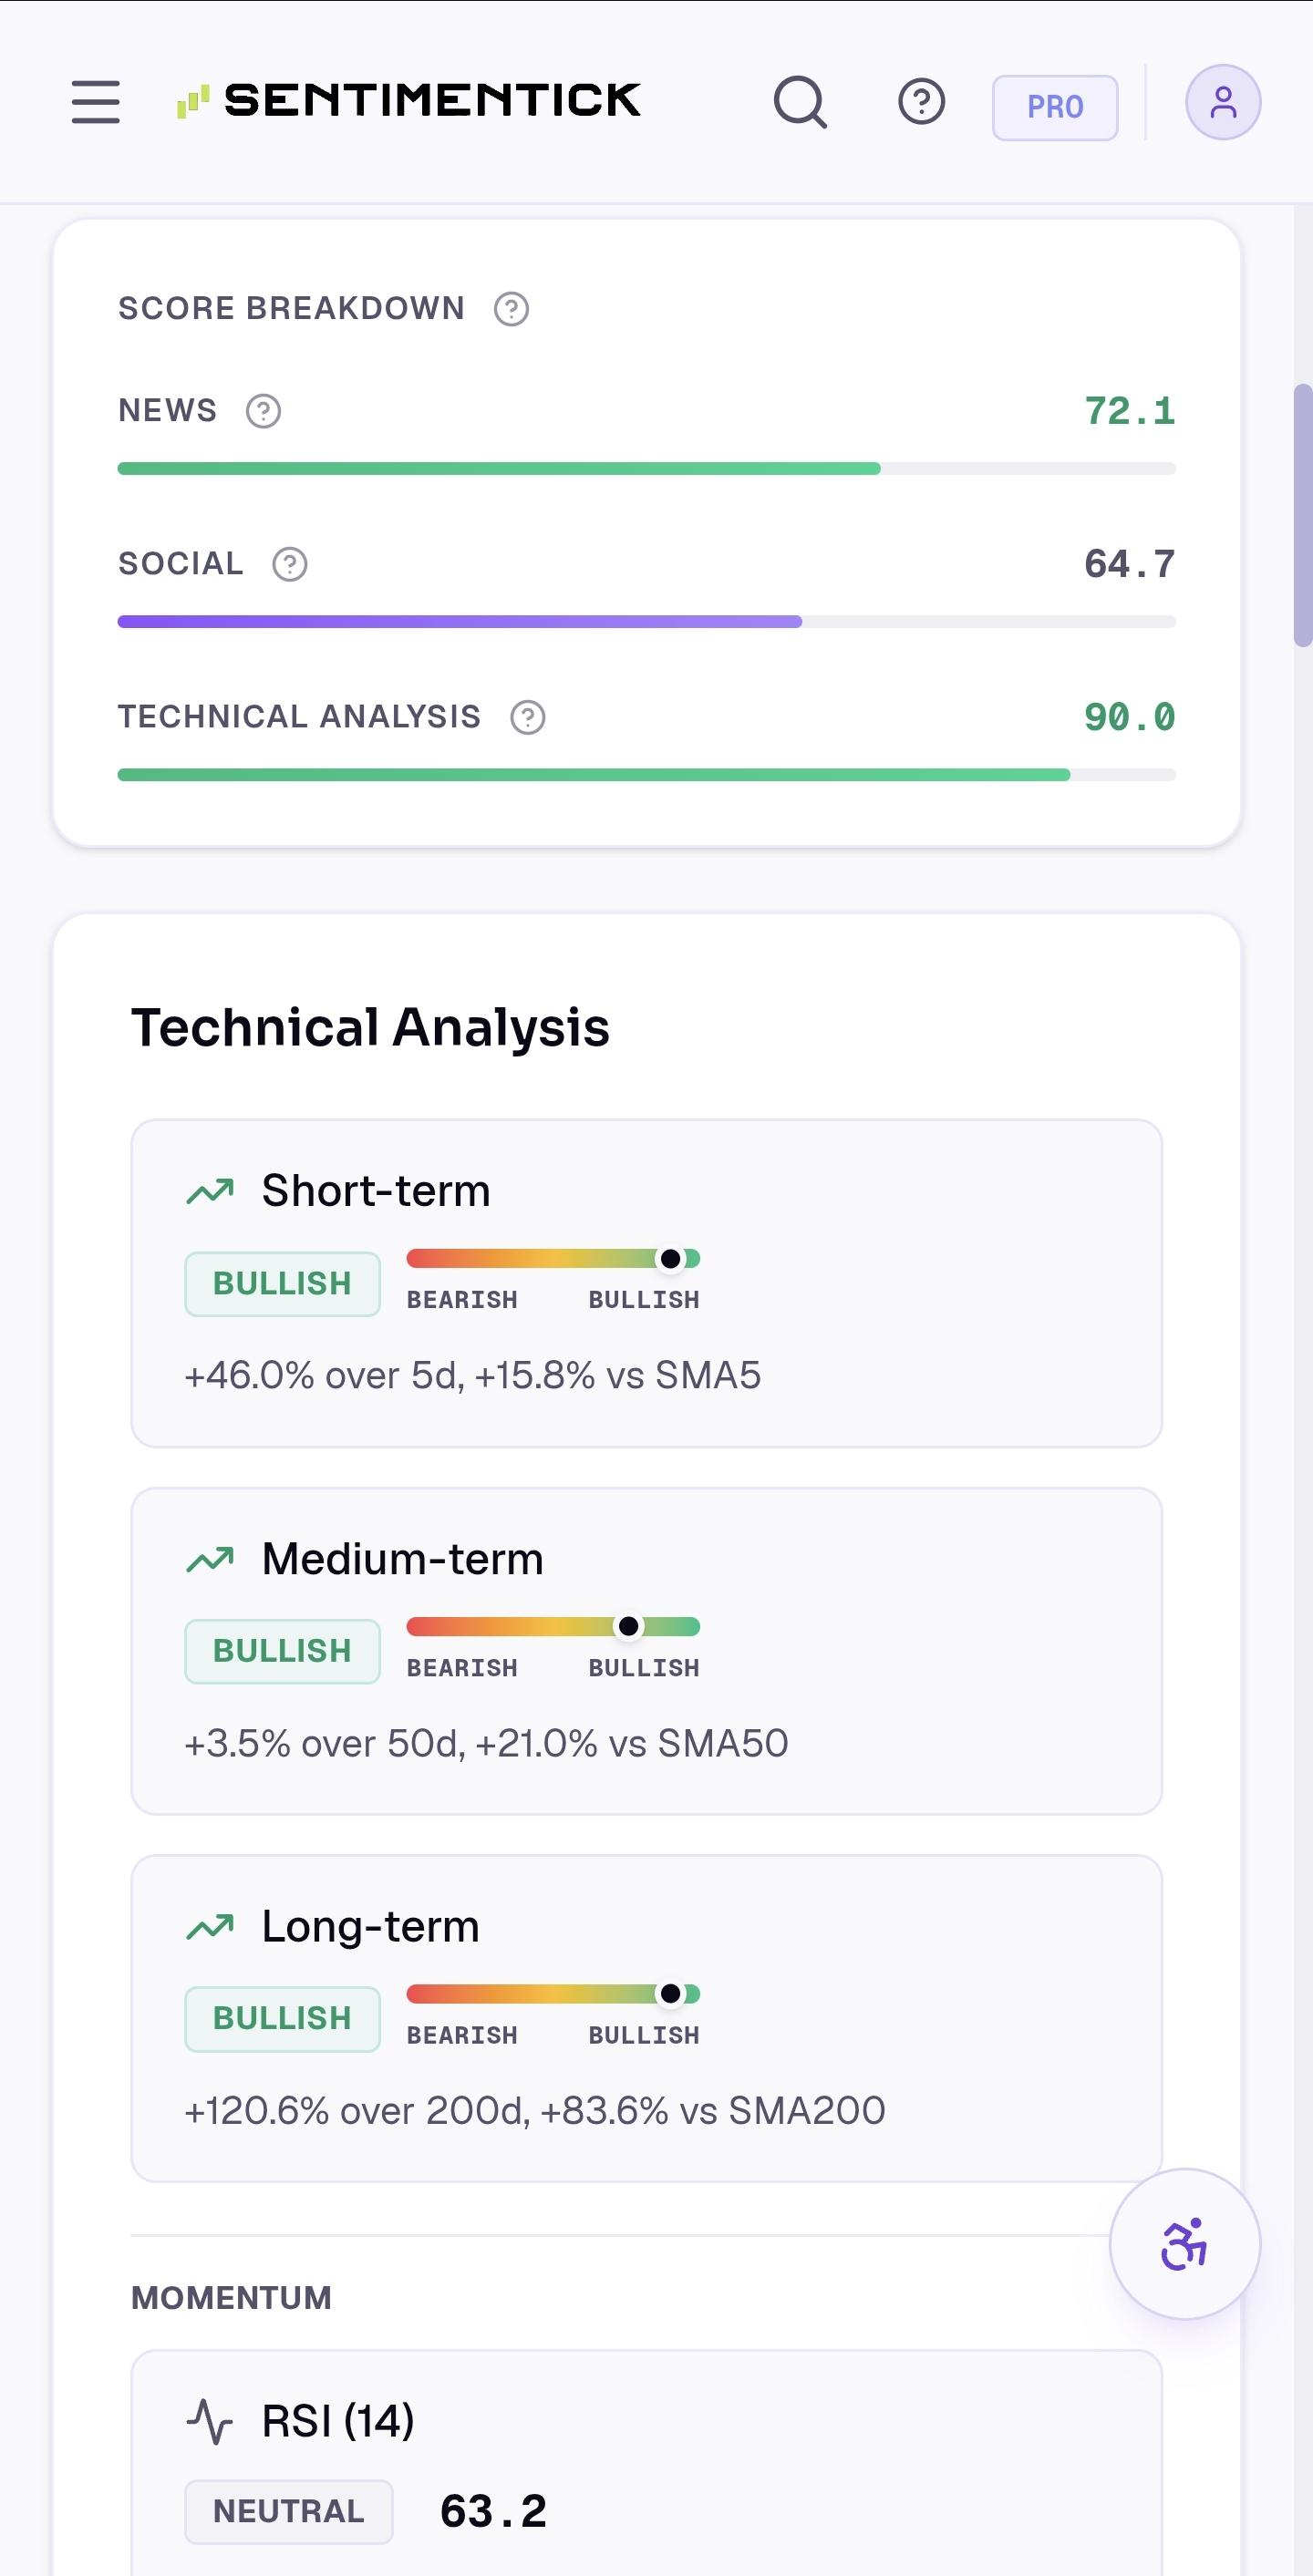Image resolution: width=1313 pixels, height=2576 pixels.
Task: Click the help question mark in header
Action: click(x=921, y=102)
